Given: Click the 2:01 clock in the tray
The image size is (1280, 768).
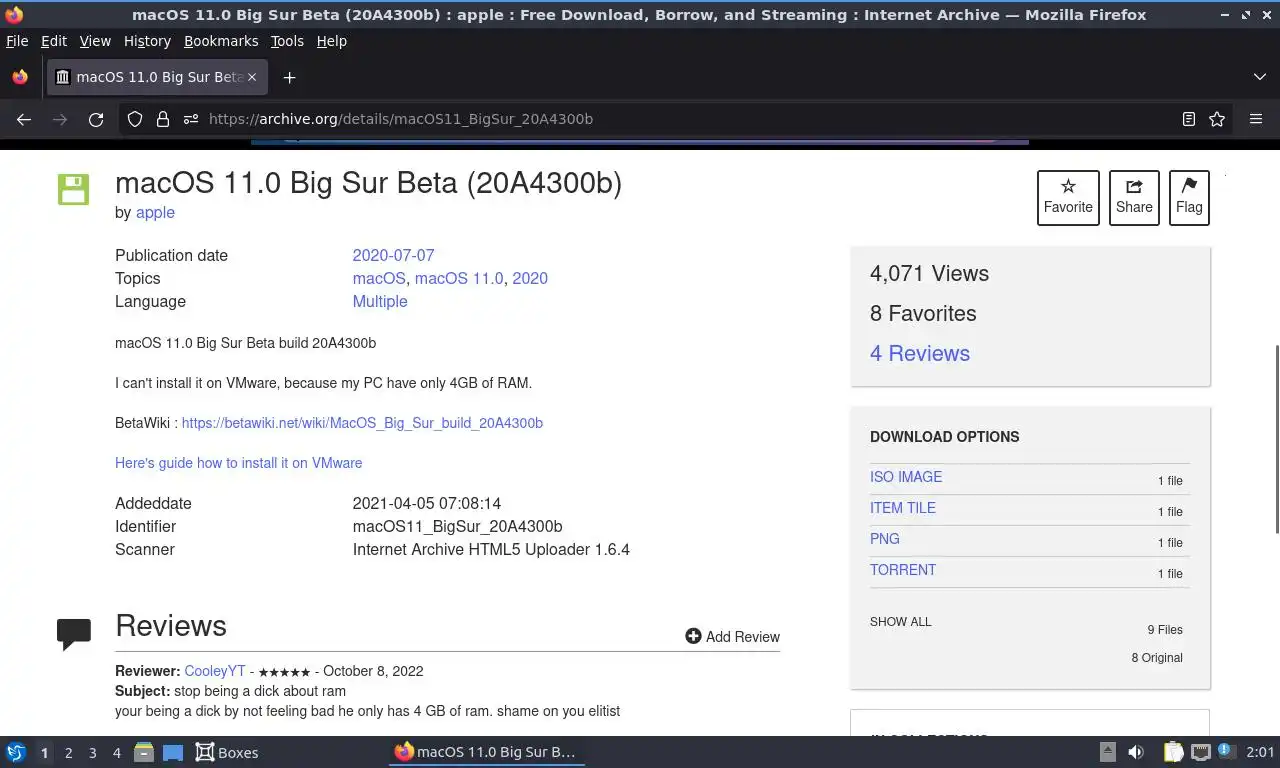Looking at the screenshot, I should pos(1260,752).
